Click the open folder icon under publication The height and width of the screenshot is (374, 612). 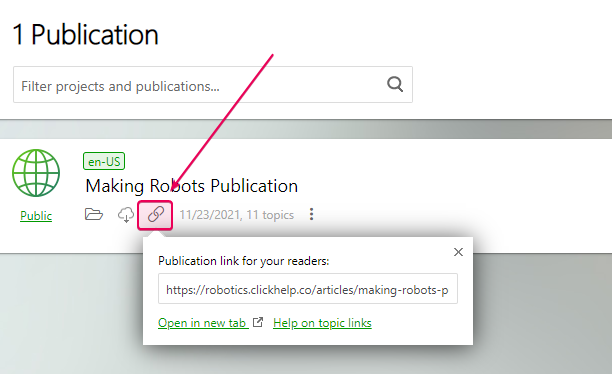94,214
